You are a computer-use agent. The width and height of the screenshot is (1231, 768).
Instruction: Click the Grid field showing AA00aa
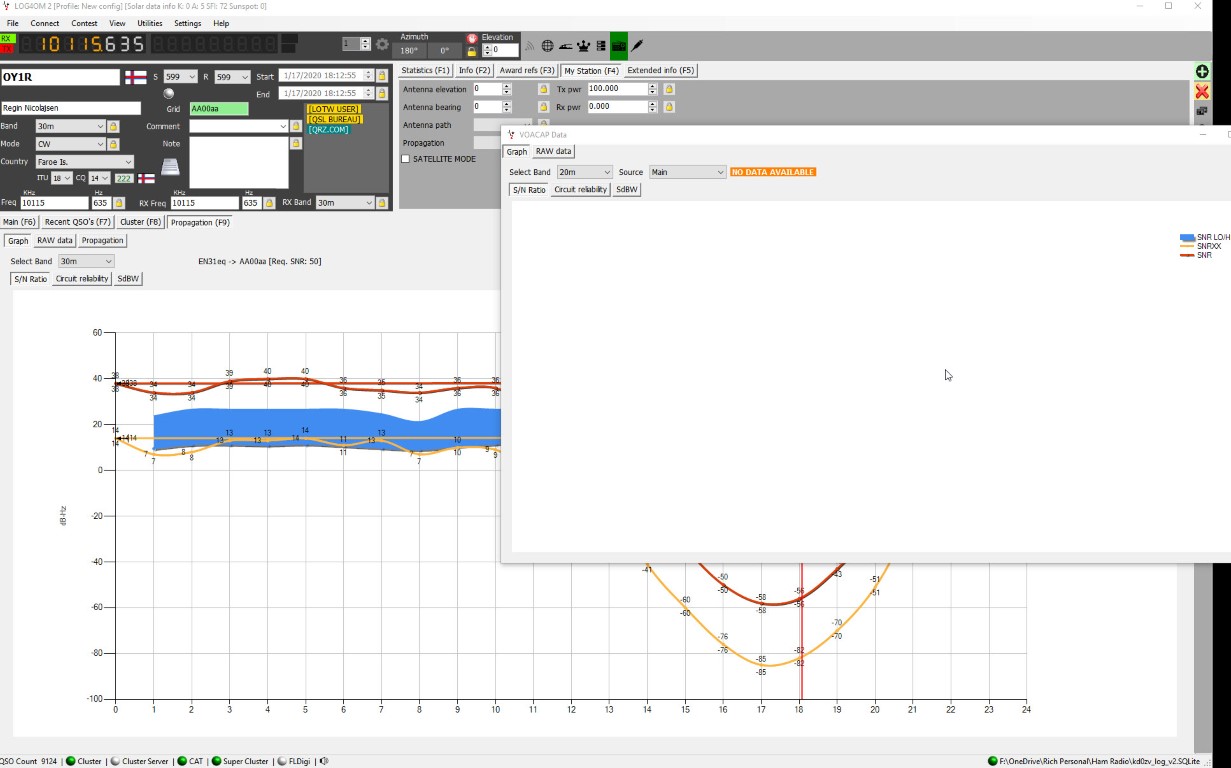(x=219, y=109)
